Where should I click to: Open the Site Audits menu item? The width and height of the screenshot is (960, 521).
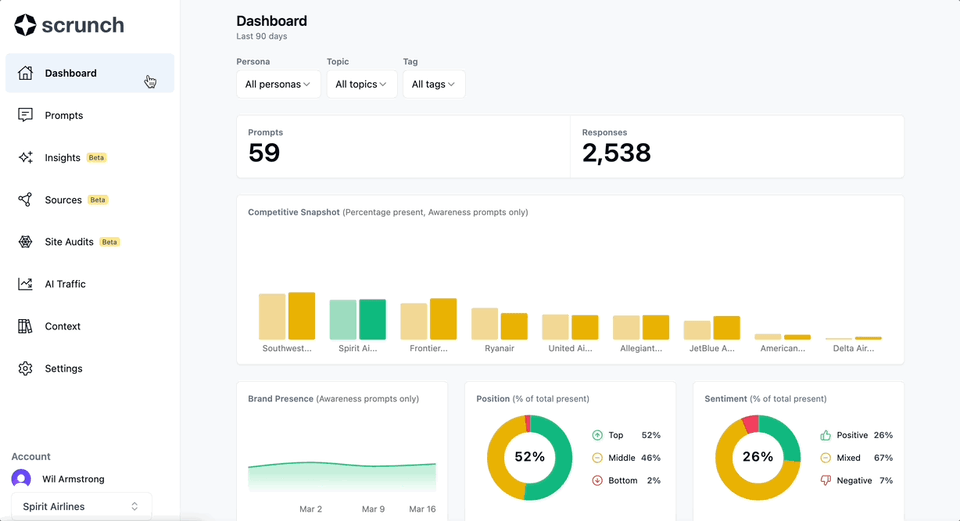tap(89, 242)
